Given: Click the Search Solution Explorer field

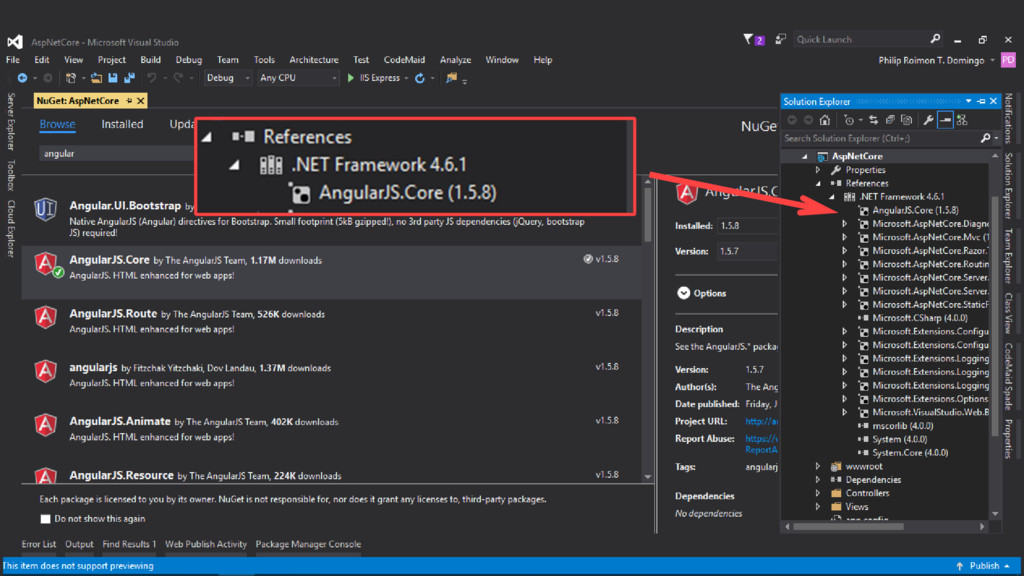Looking at the screenshot, I should pos(880,138).
